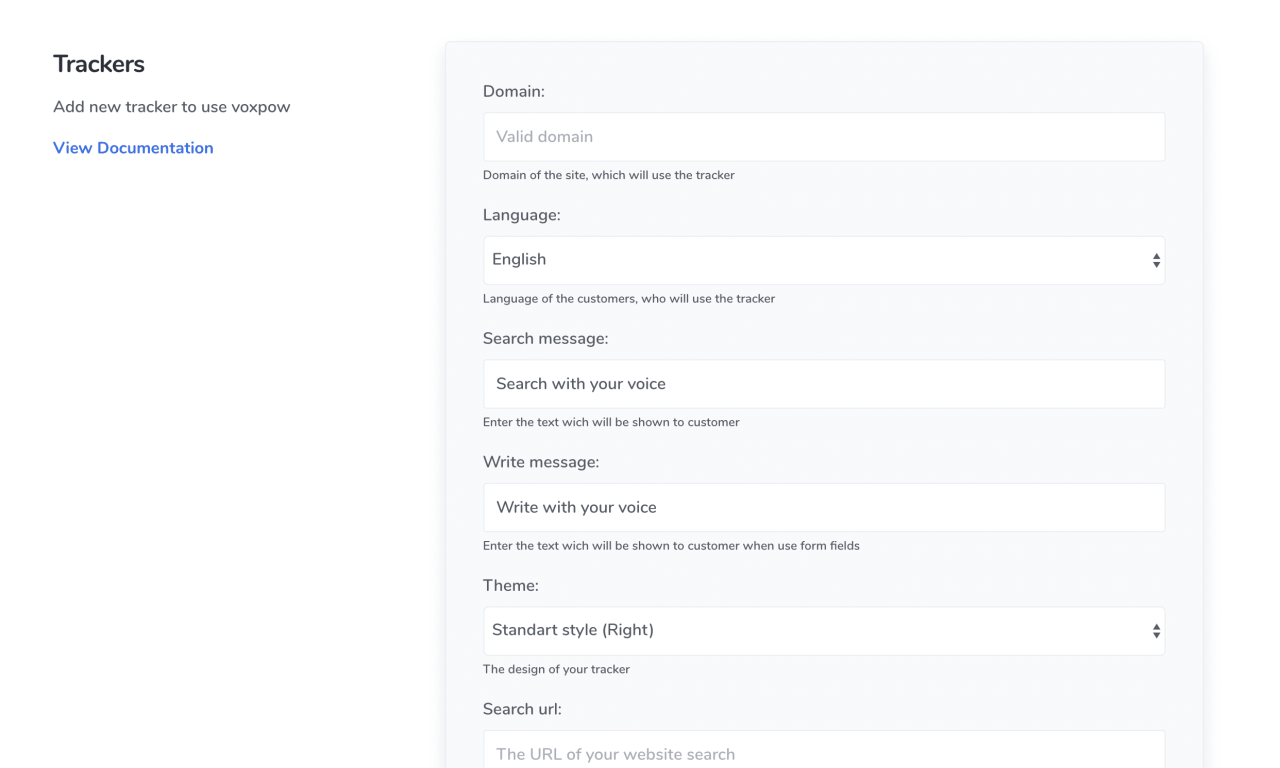Click the Search message: label

pos(545,339)
